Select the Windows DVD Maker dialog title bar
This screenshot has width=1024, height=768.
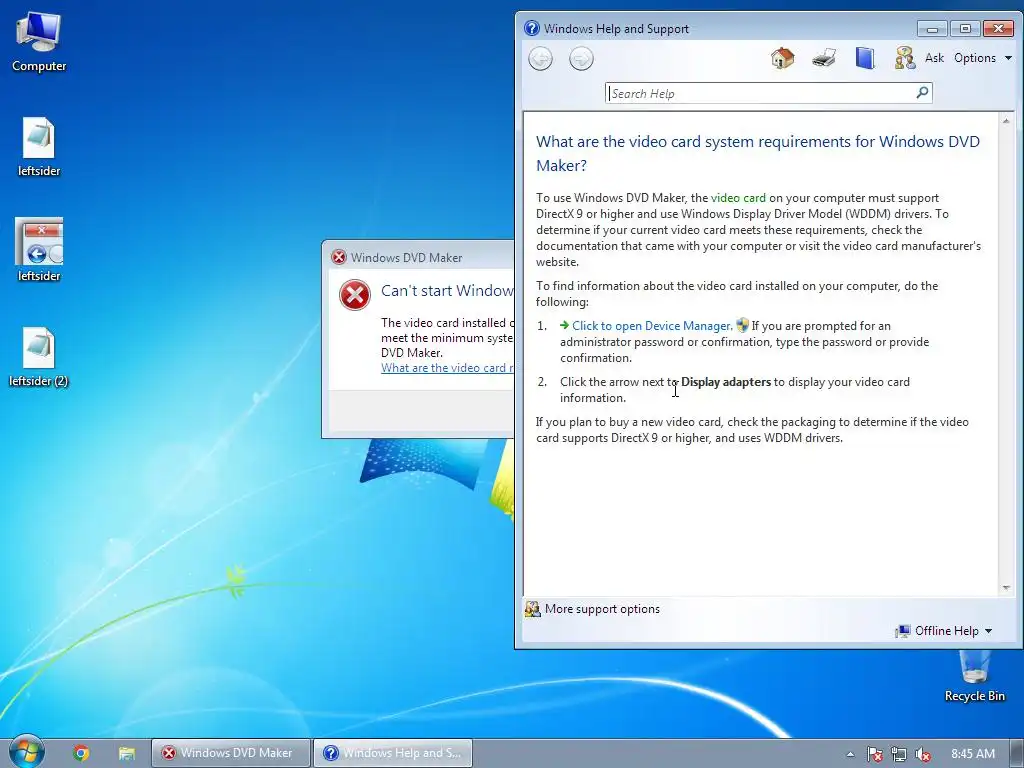tap(418, 257)
